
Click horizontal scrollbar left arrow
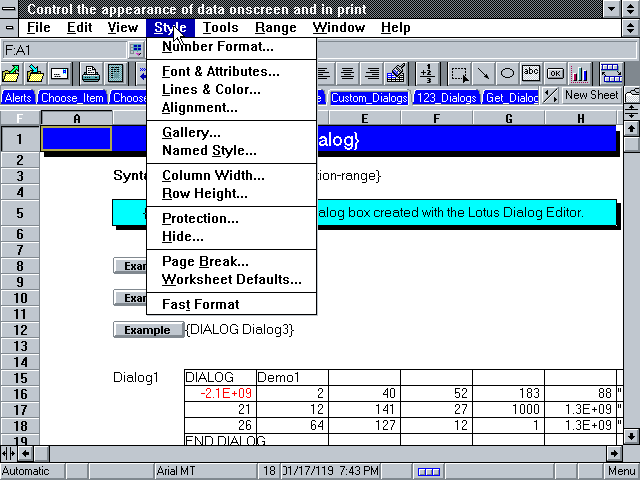point(26,453)
